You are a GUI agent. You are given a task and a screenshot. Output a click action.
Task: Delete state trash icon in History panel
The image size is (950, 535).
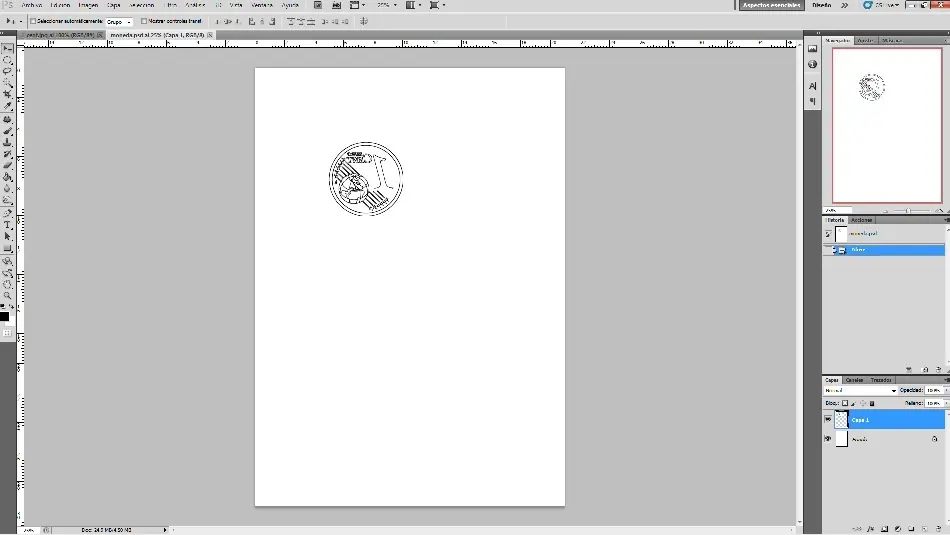tap(938, 370)
